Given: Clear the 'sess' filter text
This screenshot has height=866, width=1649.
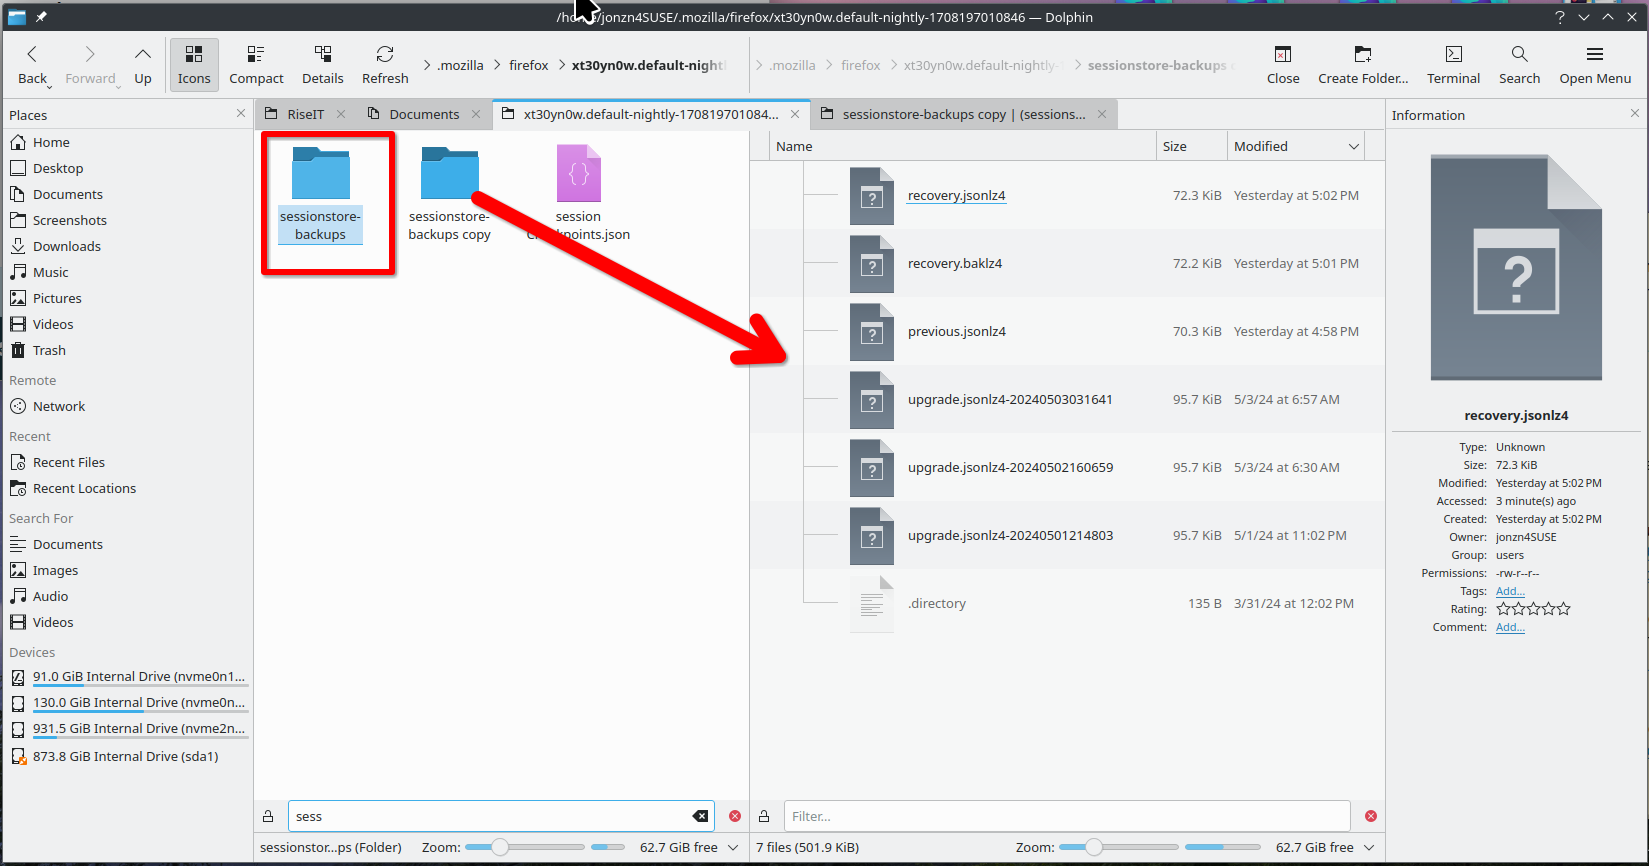Looking at the screenshot, I should point(701,816).
